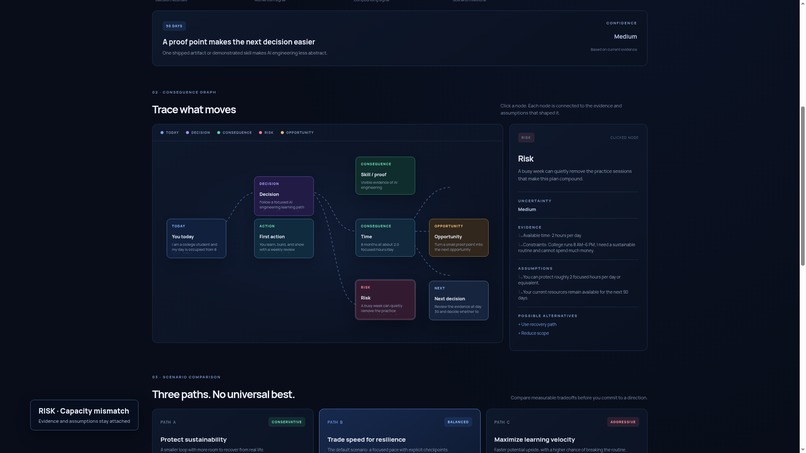
Task: Click the CONSERVATIVE badge on Path A
Action: coord(287,422)
